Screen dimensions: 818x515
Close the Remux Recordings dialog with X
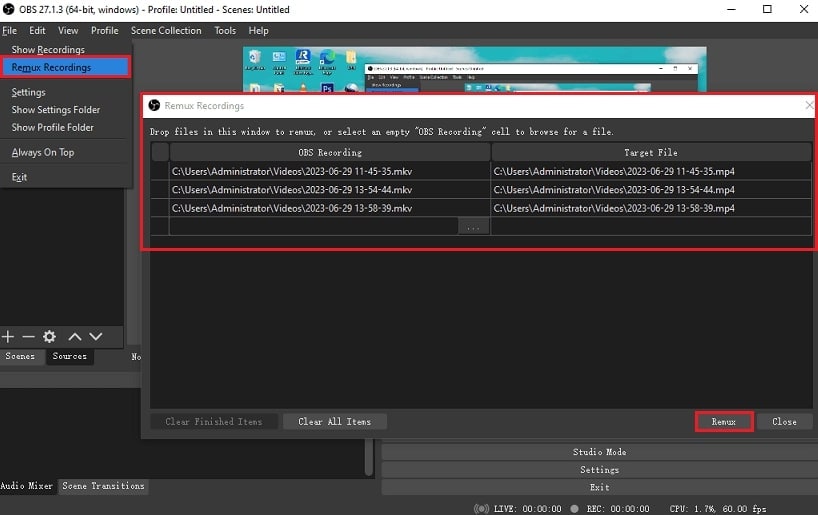point(809,105)
